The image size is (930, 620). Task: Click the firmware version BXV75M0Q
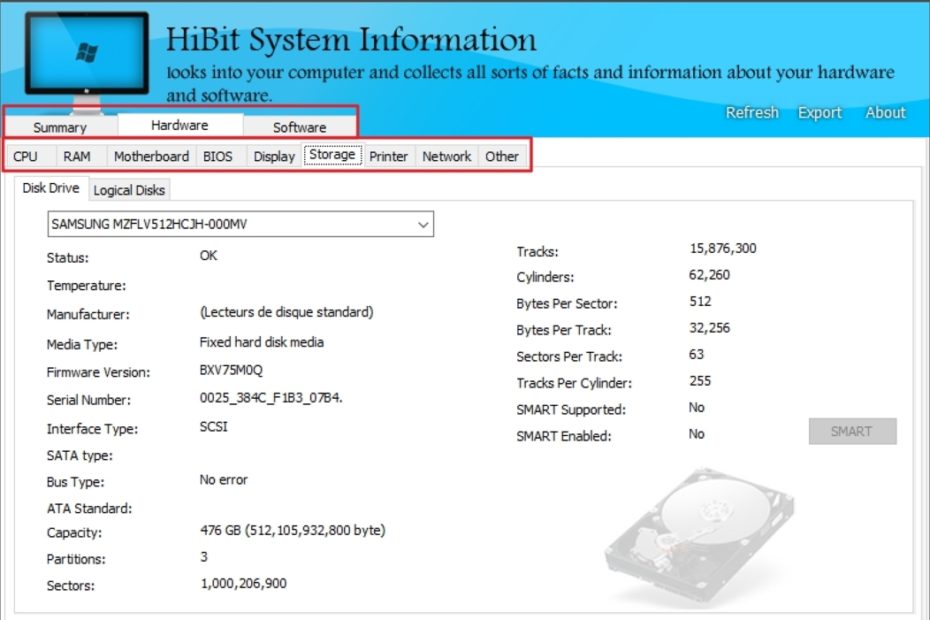pyautogui.click(x=231, y=370)
